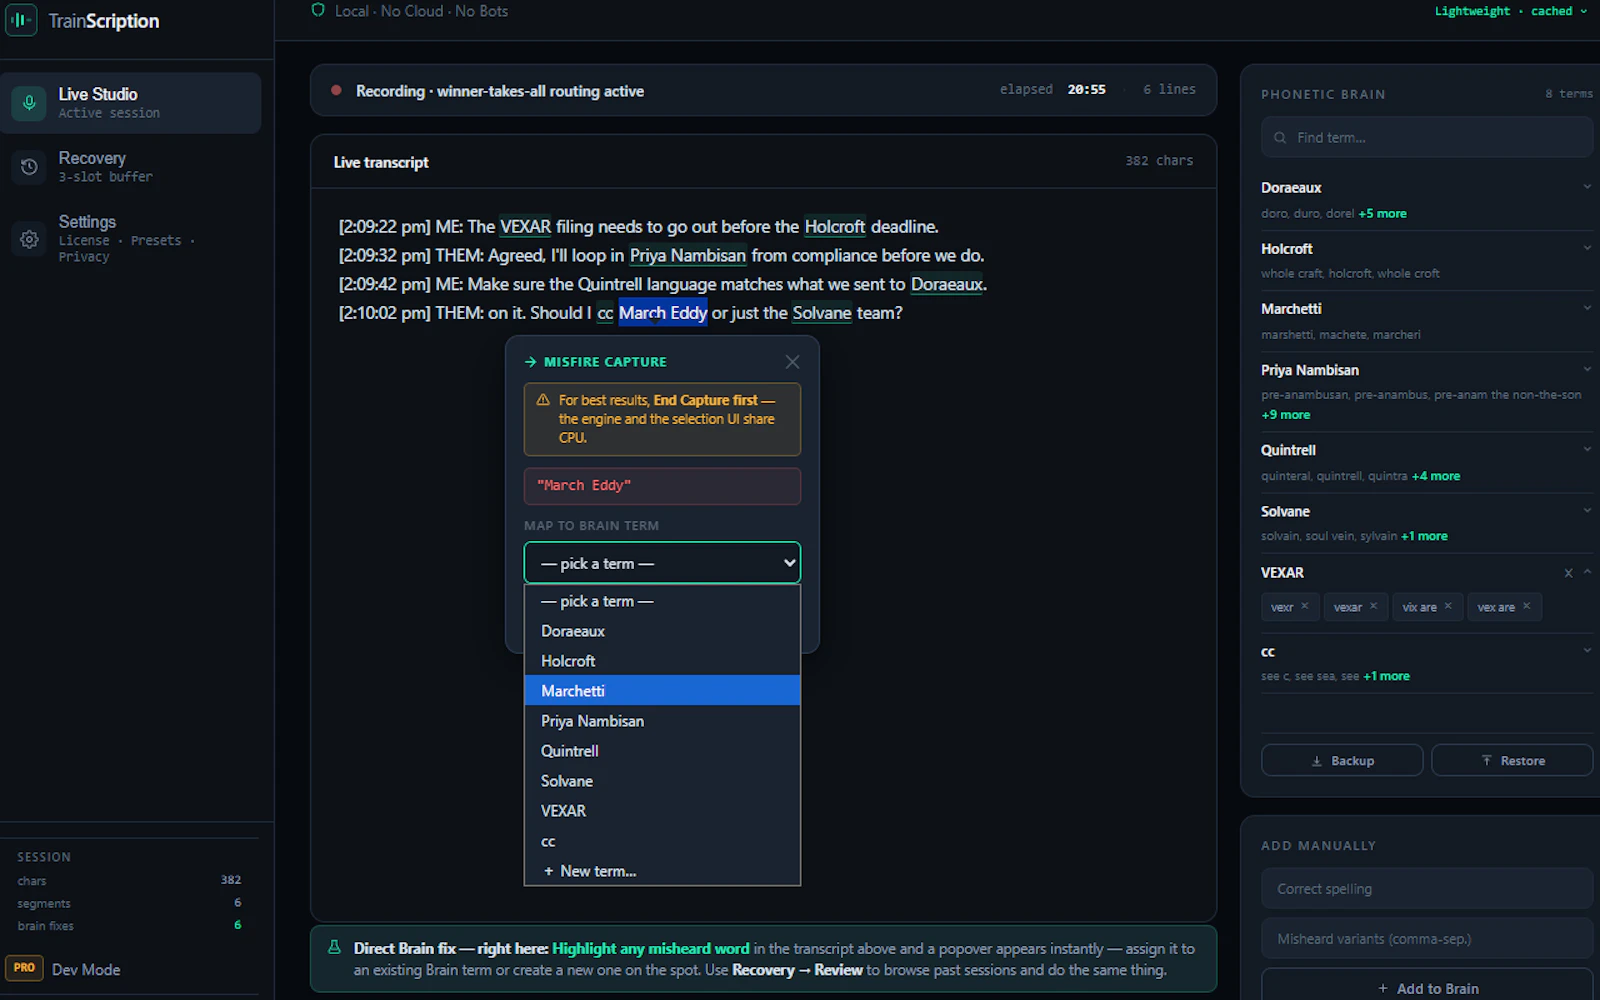Choose Priya Nambisan in the dropdown list
Screen dimensions: 1600x1000
click(x=662, y=721)
